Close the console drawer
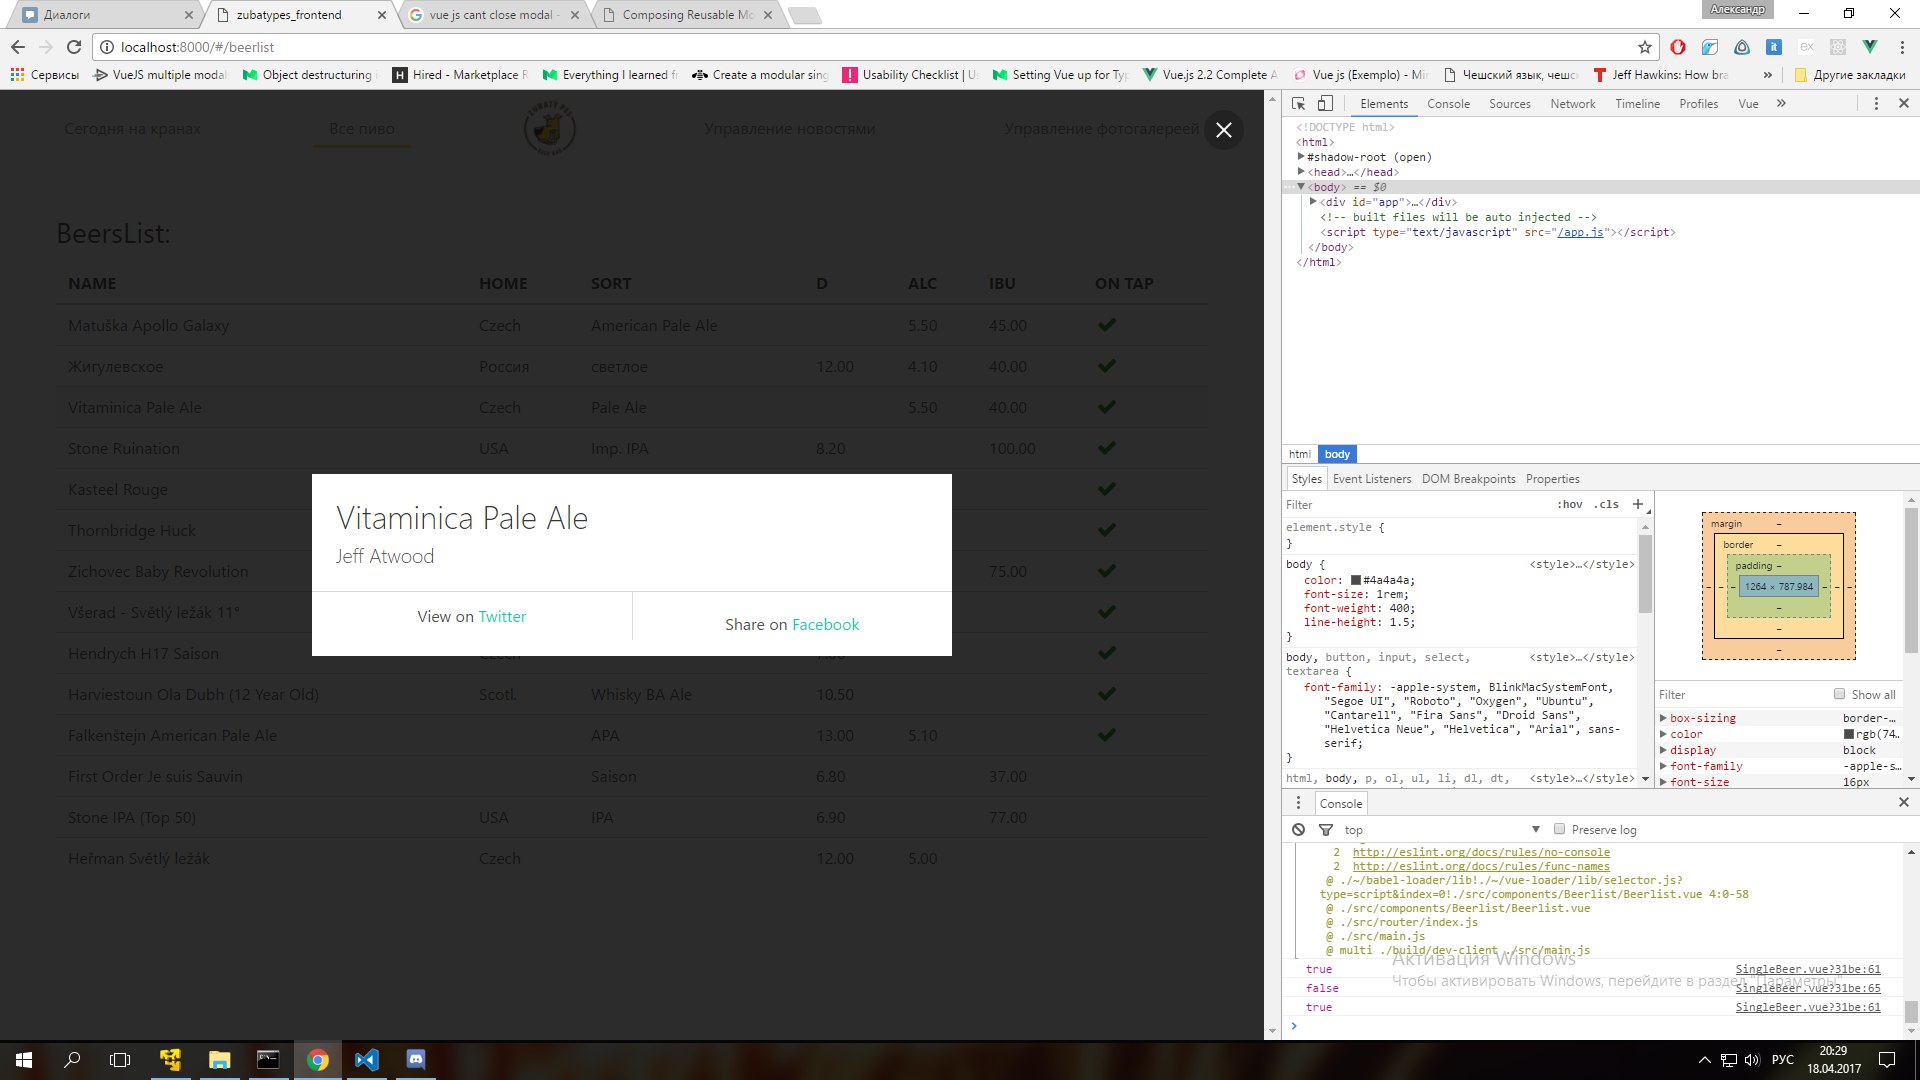 pos(1904,802)
